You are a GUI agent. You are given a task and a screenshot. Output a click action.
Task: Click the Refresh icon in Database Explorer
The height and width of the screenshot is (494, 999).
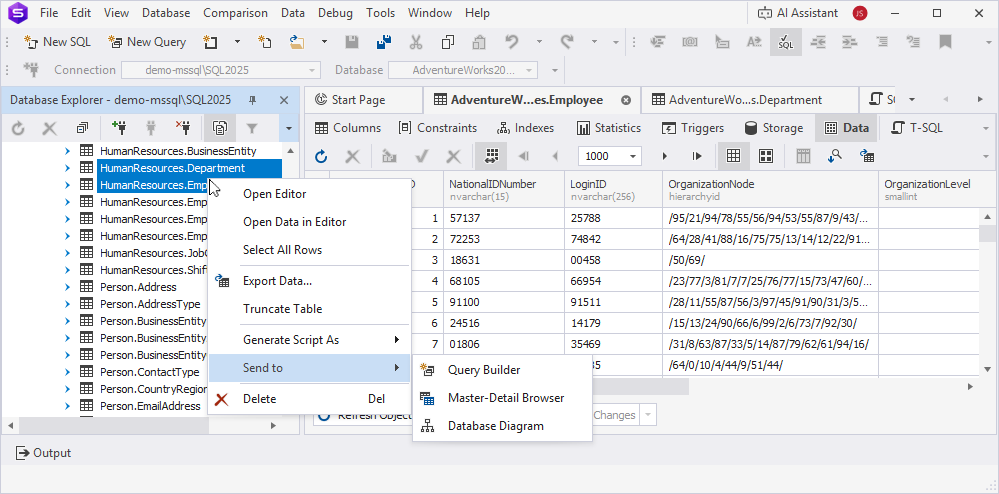[18, 128]
